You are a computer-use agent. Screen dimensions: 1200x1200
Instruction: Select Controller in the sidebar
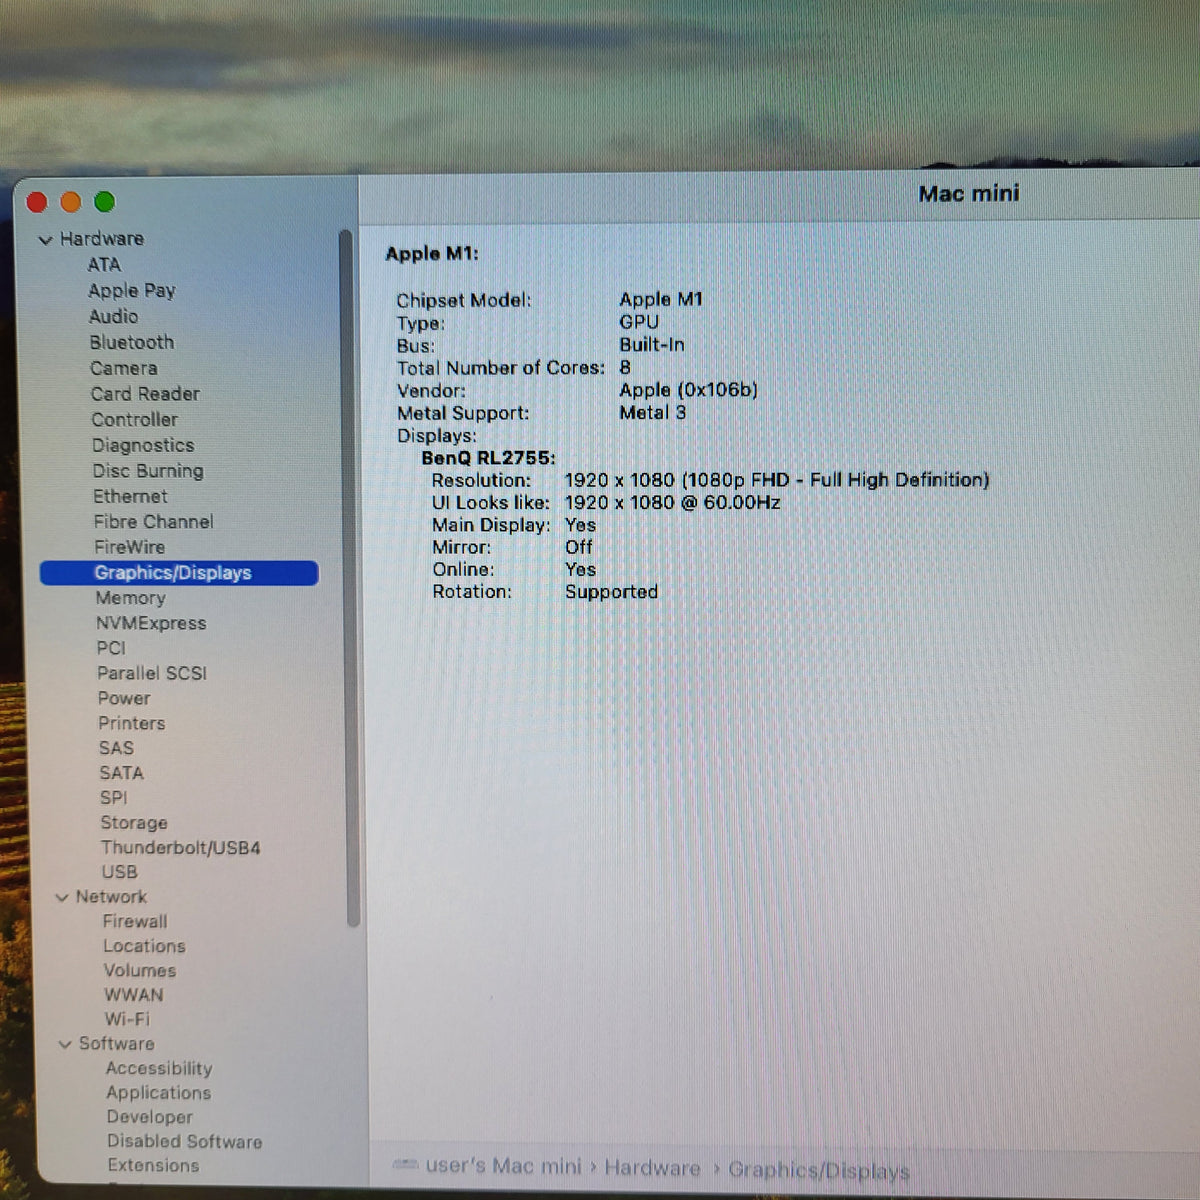tap(134, 420)
